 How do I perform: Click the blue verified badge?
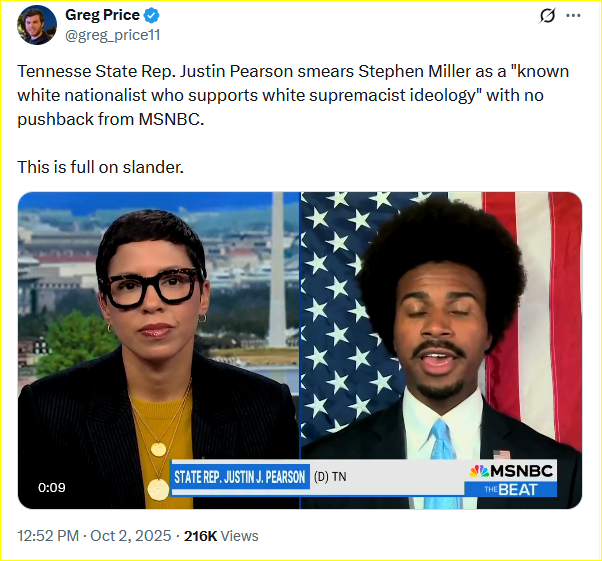151,15
